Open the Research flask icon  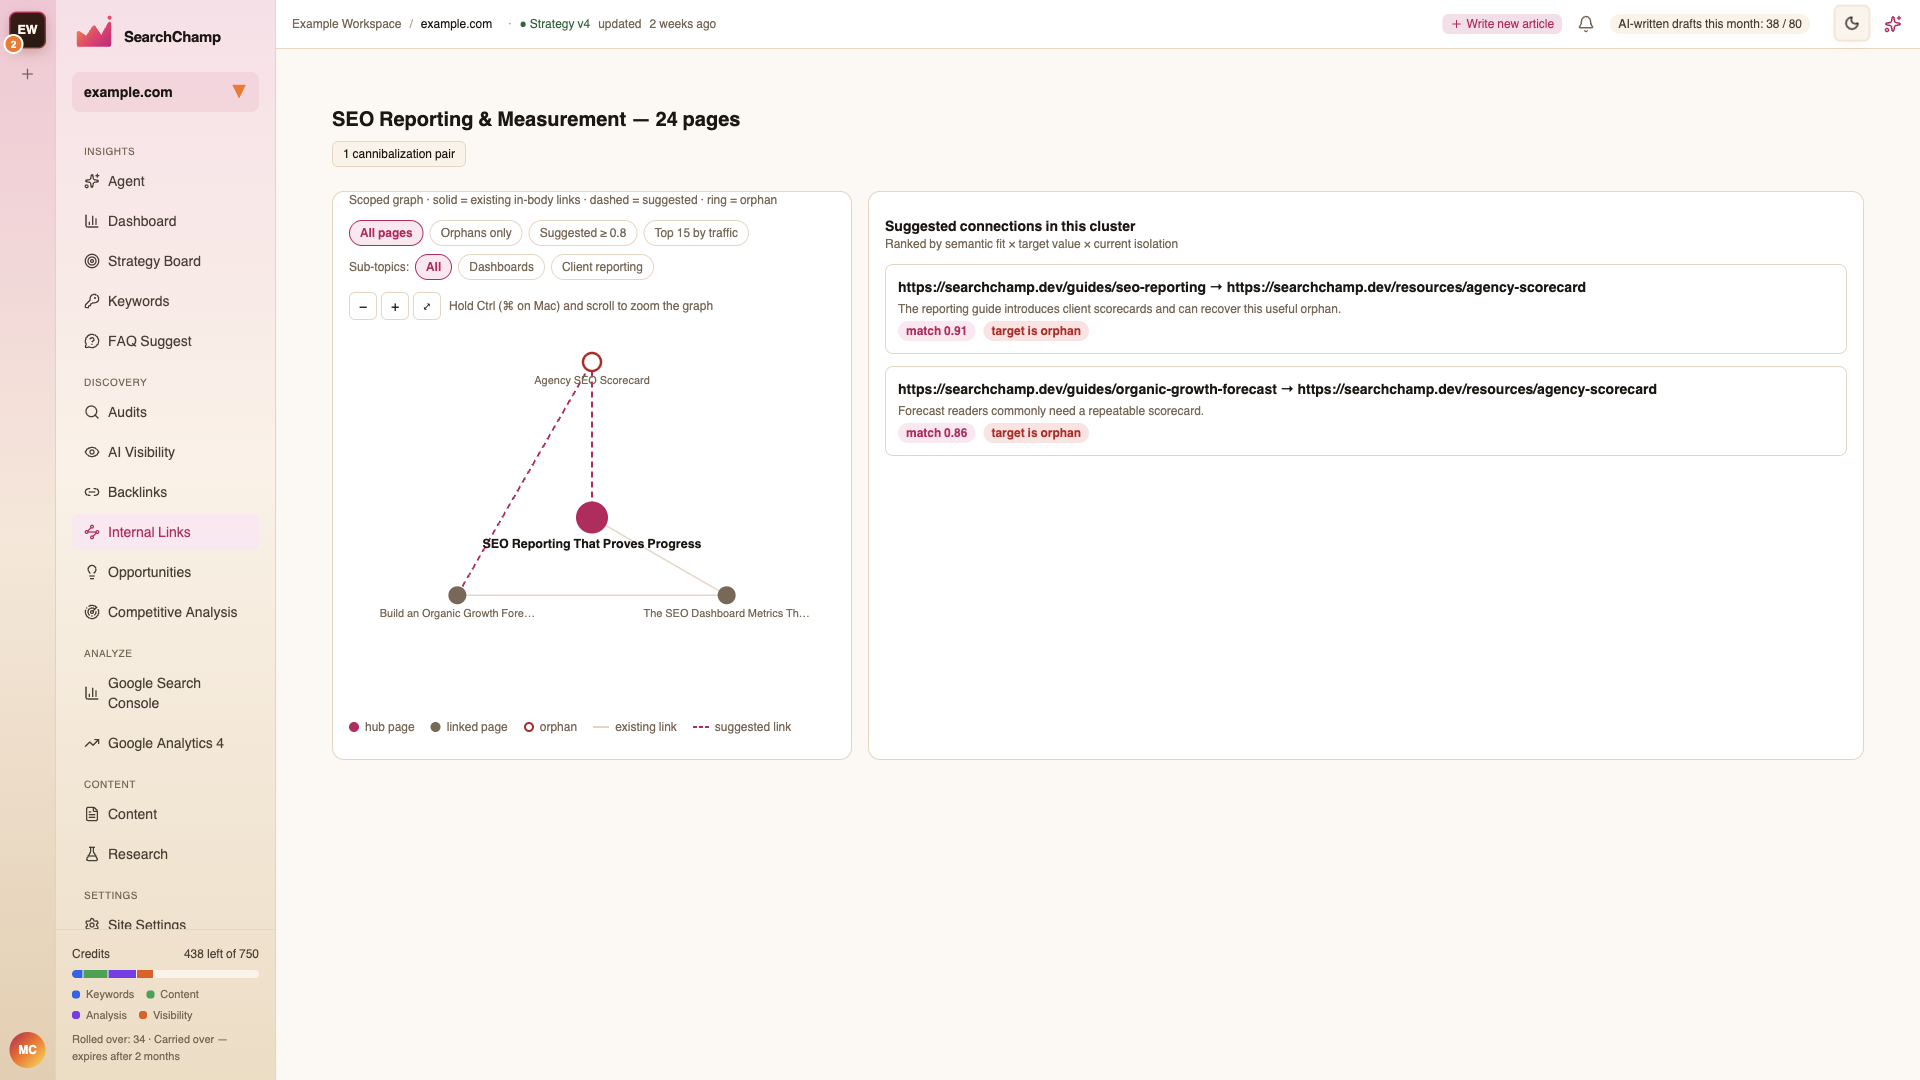click(x=92, y=854)
